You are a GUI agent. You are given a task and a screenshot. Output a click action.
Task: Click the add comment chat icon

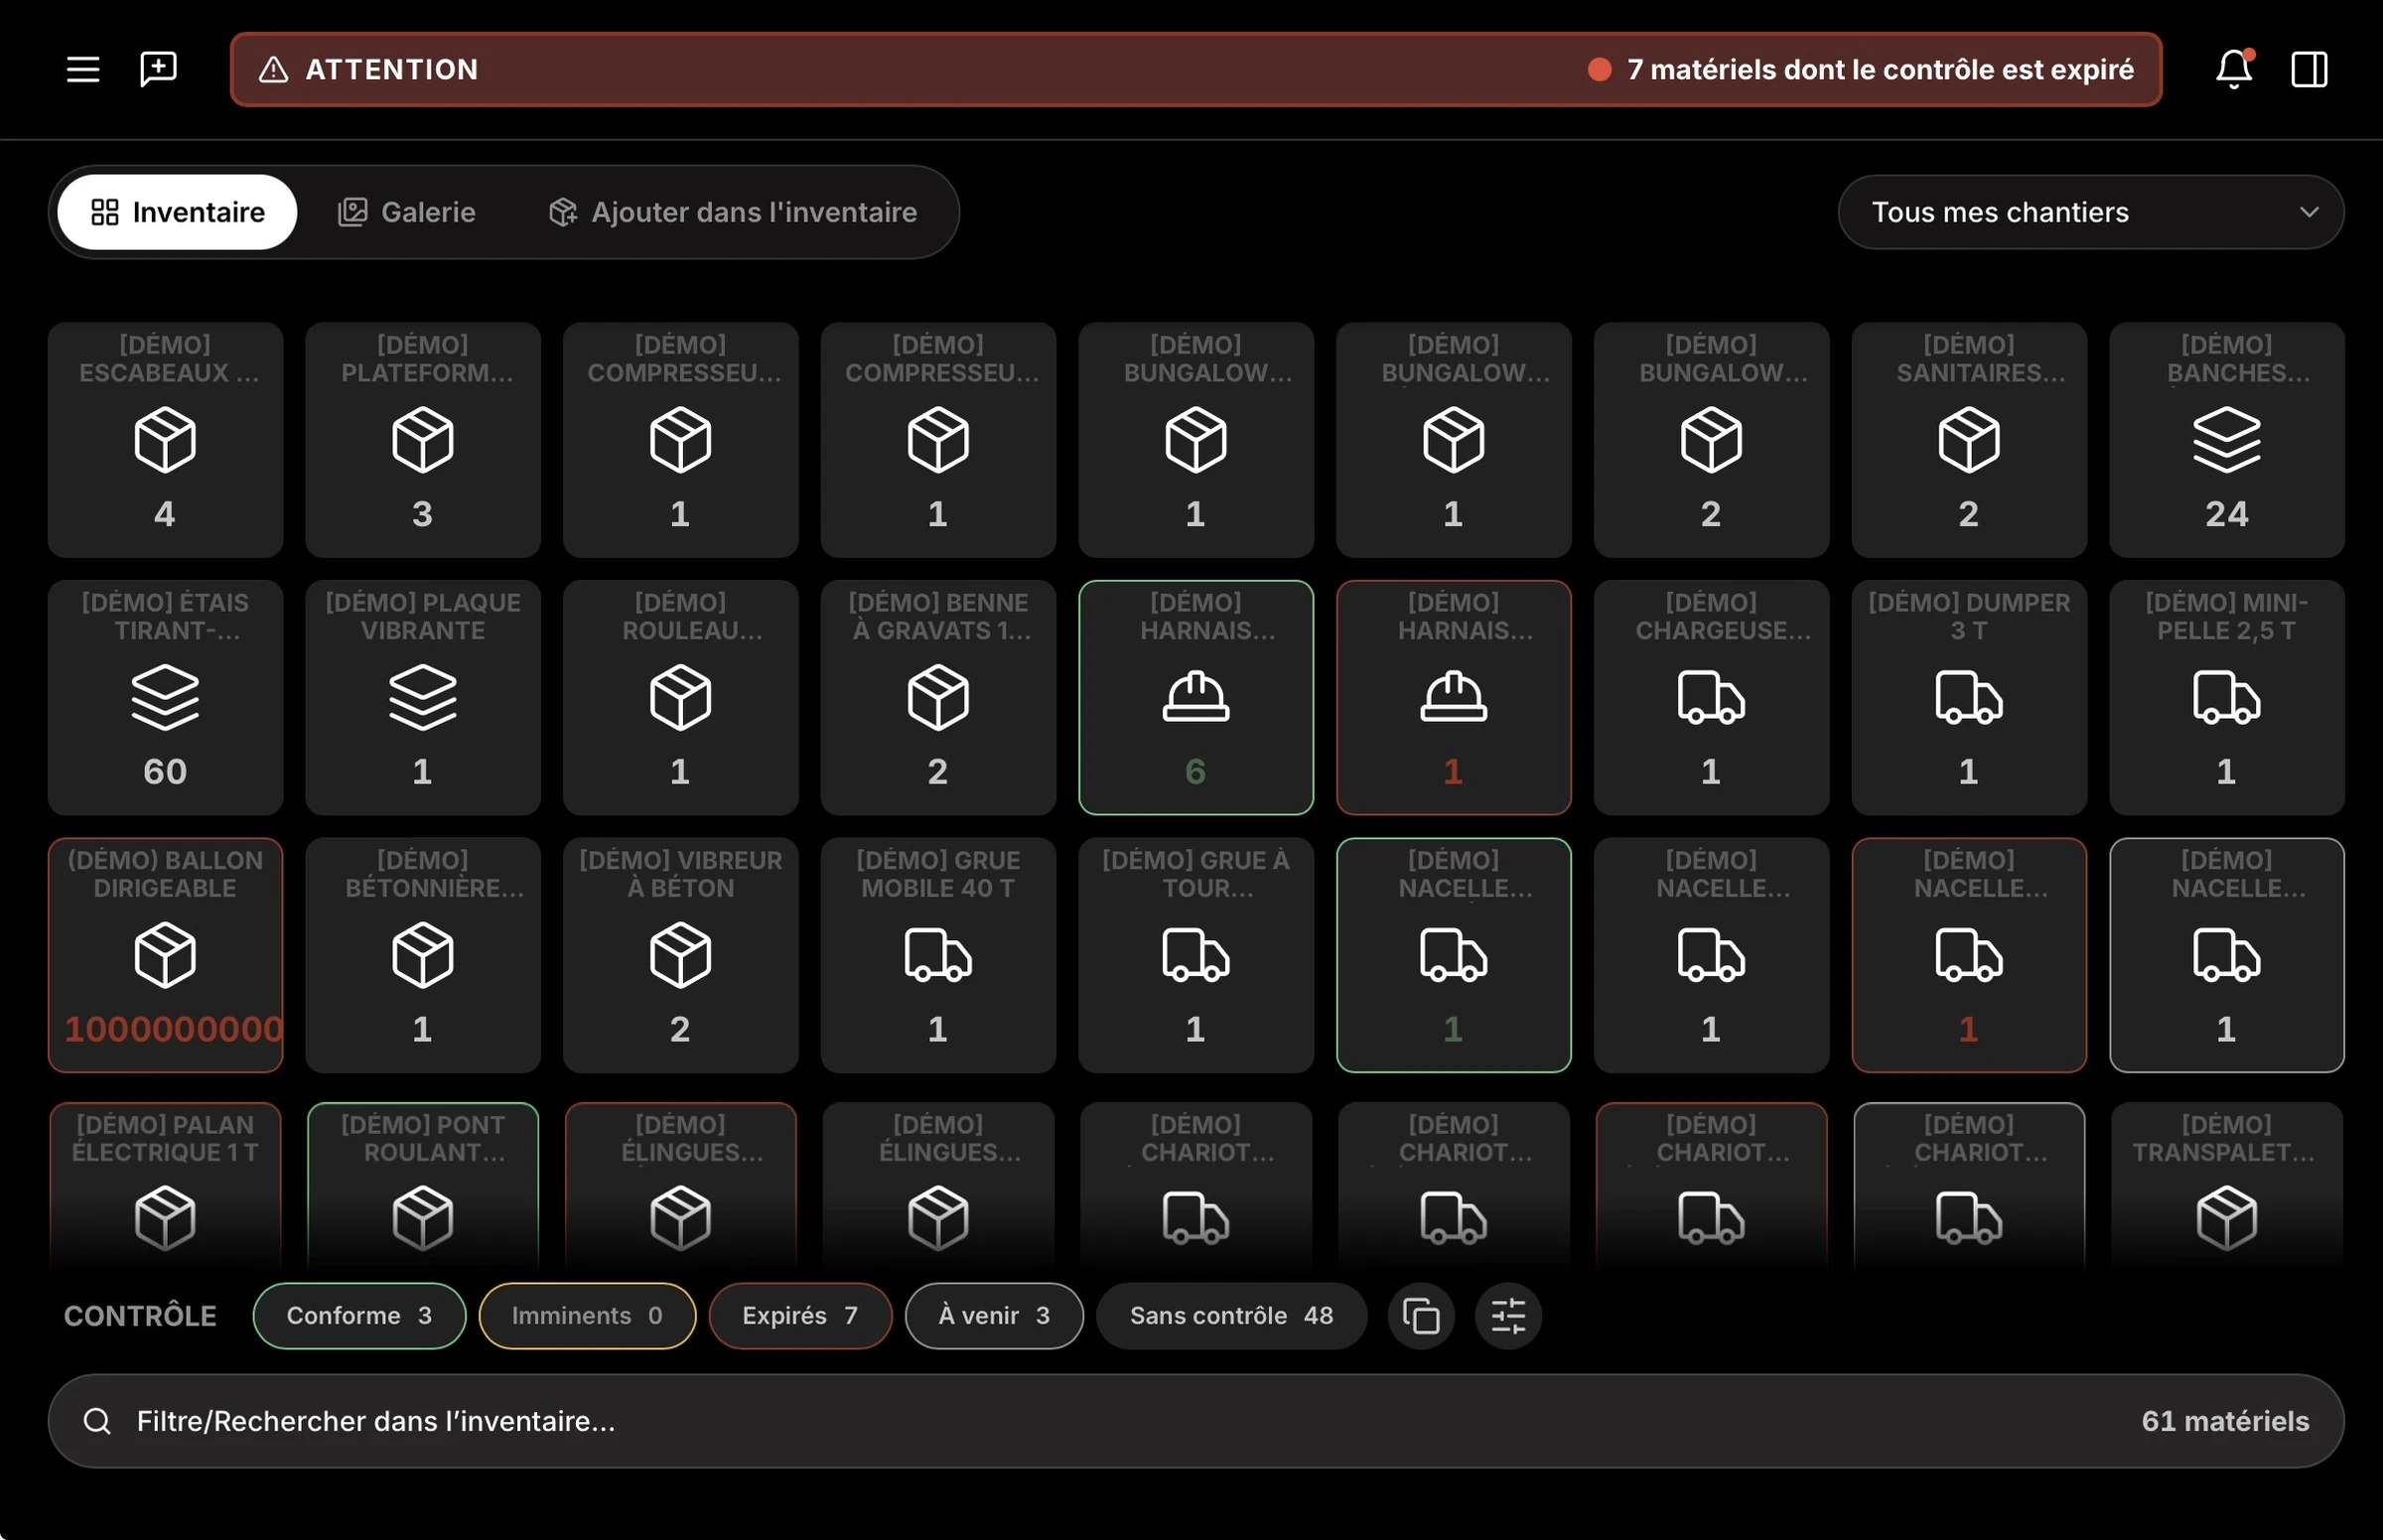158,69
